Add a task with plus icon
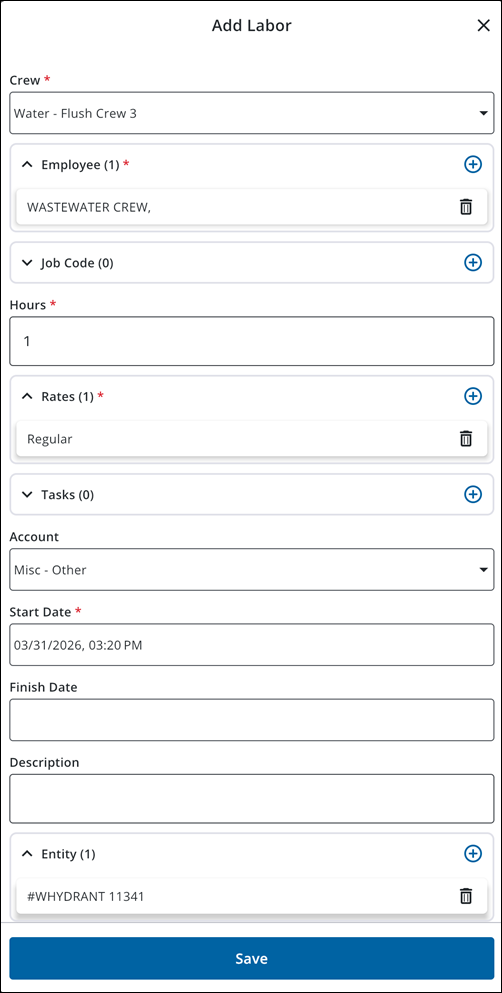Screen dimensions: 502x993 [x=473, y=495]
